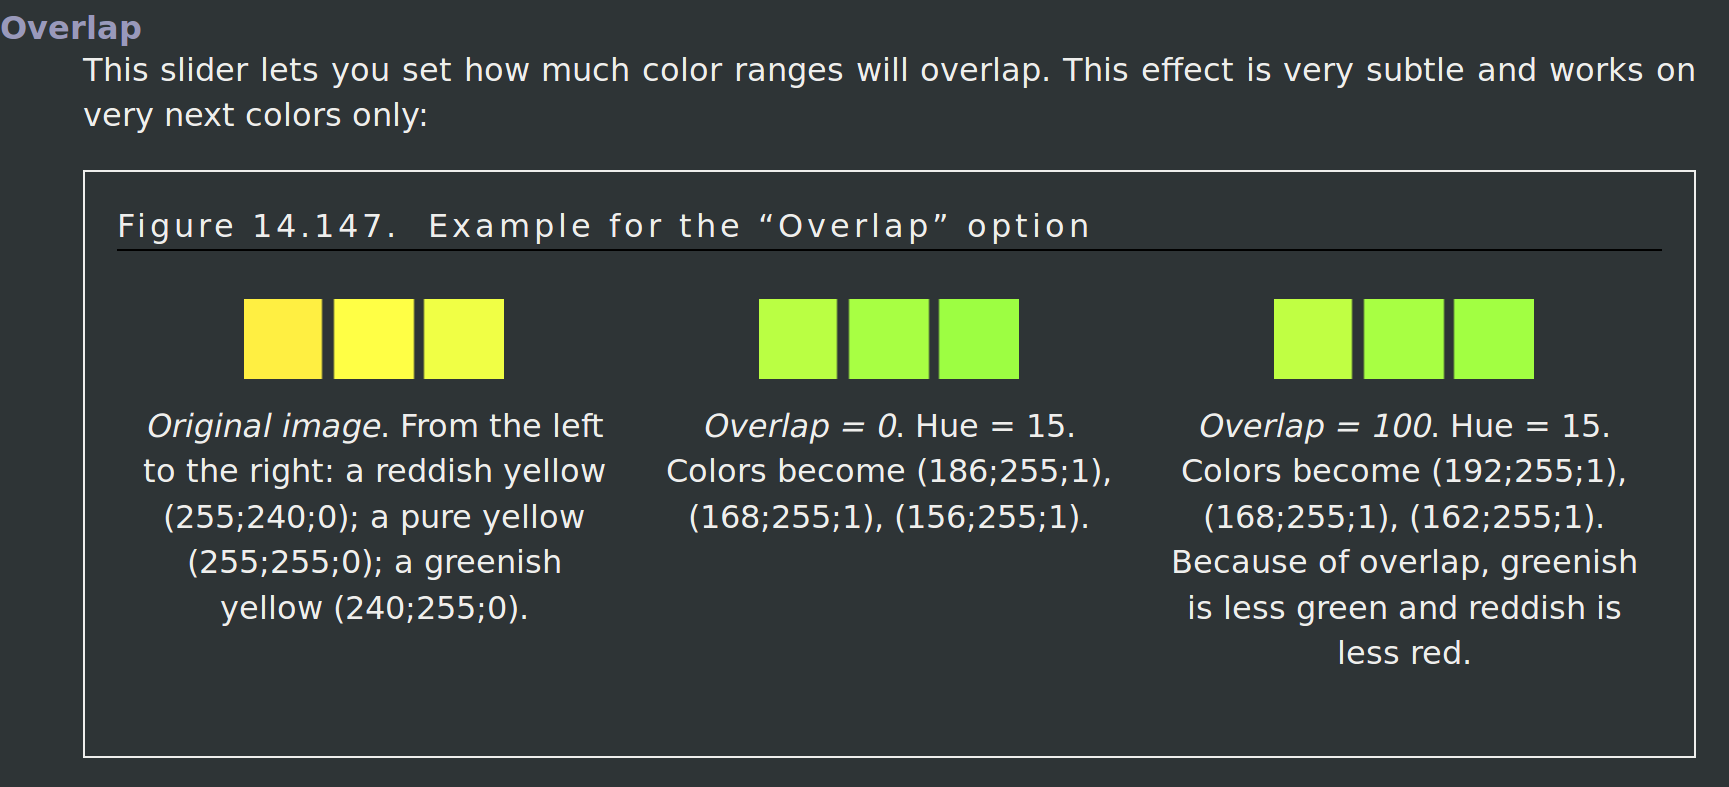Pick the middle swatch of the Overlap = 100 example
This screenshot has height=787, width=1729.
coord(1404,339)
